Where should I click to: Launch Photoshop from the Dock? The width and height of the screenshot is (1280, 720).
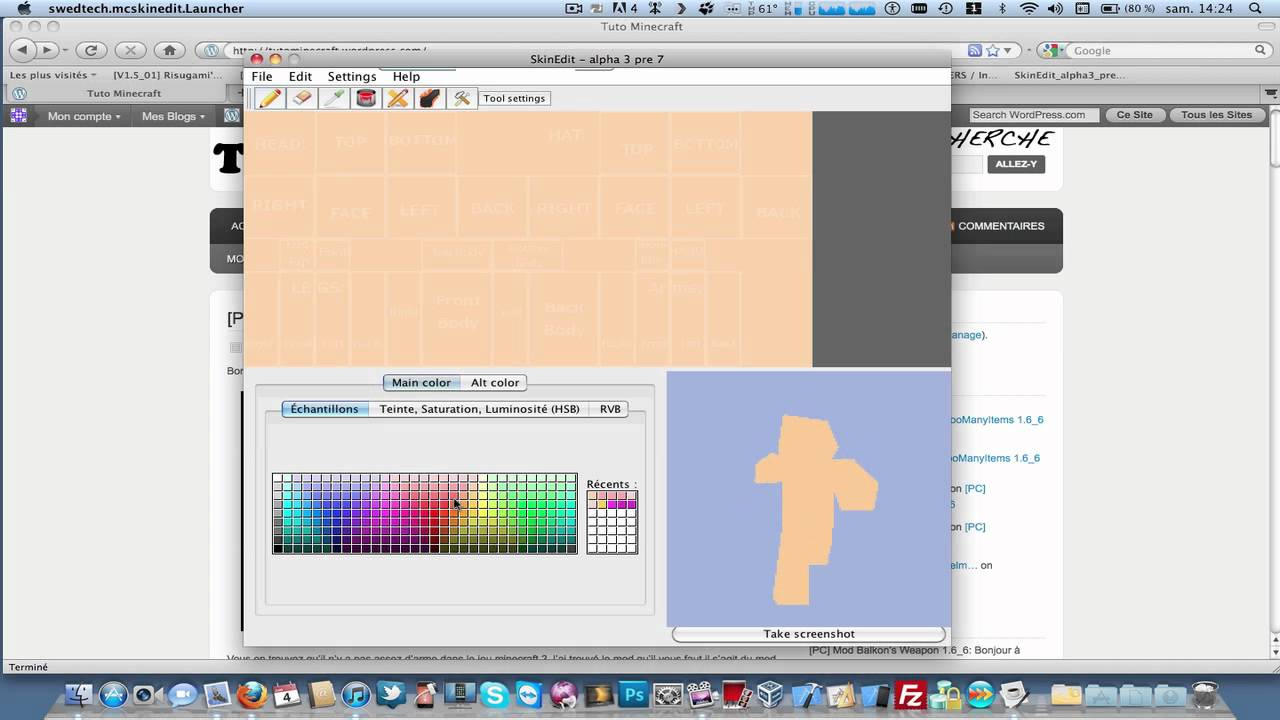pyautogui.click(x=633, y=694)
